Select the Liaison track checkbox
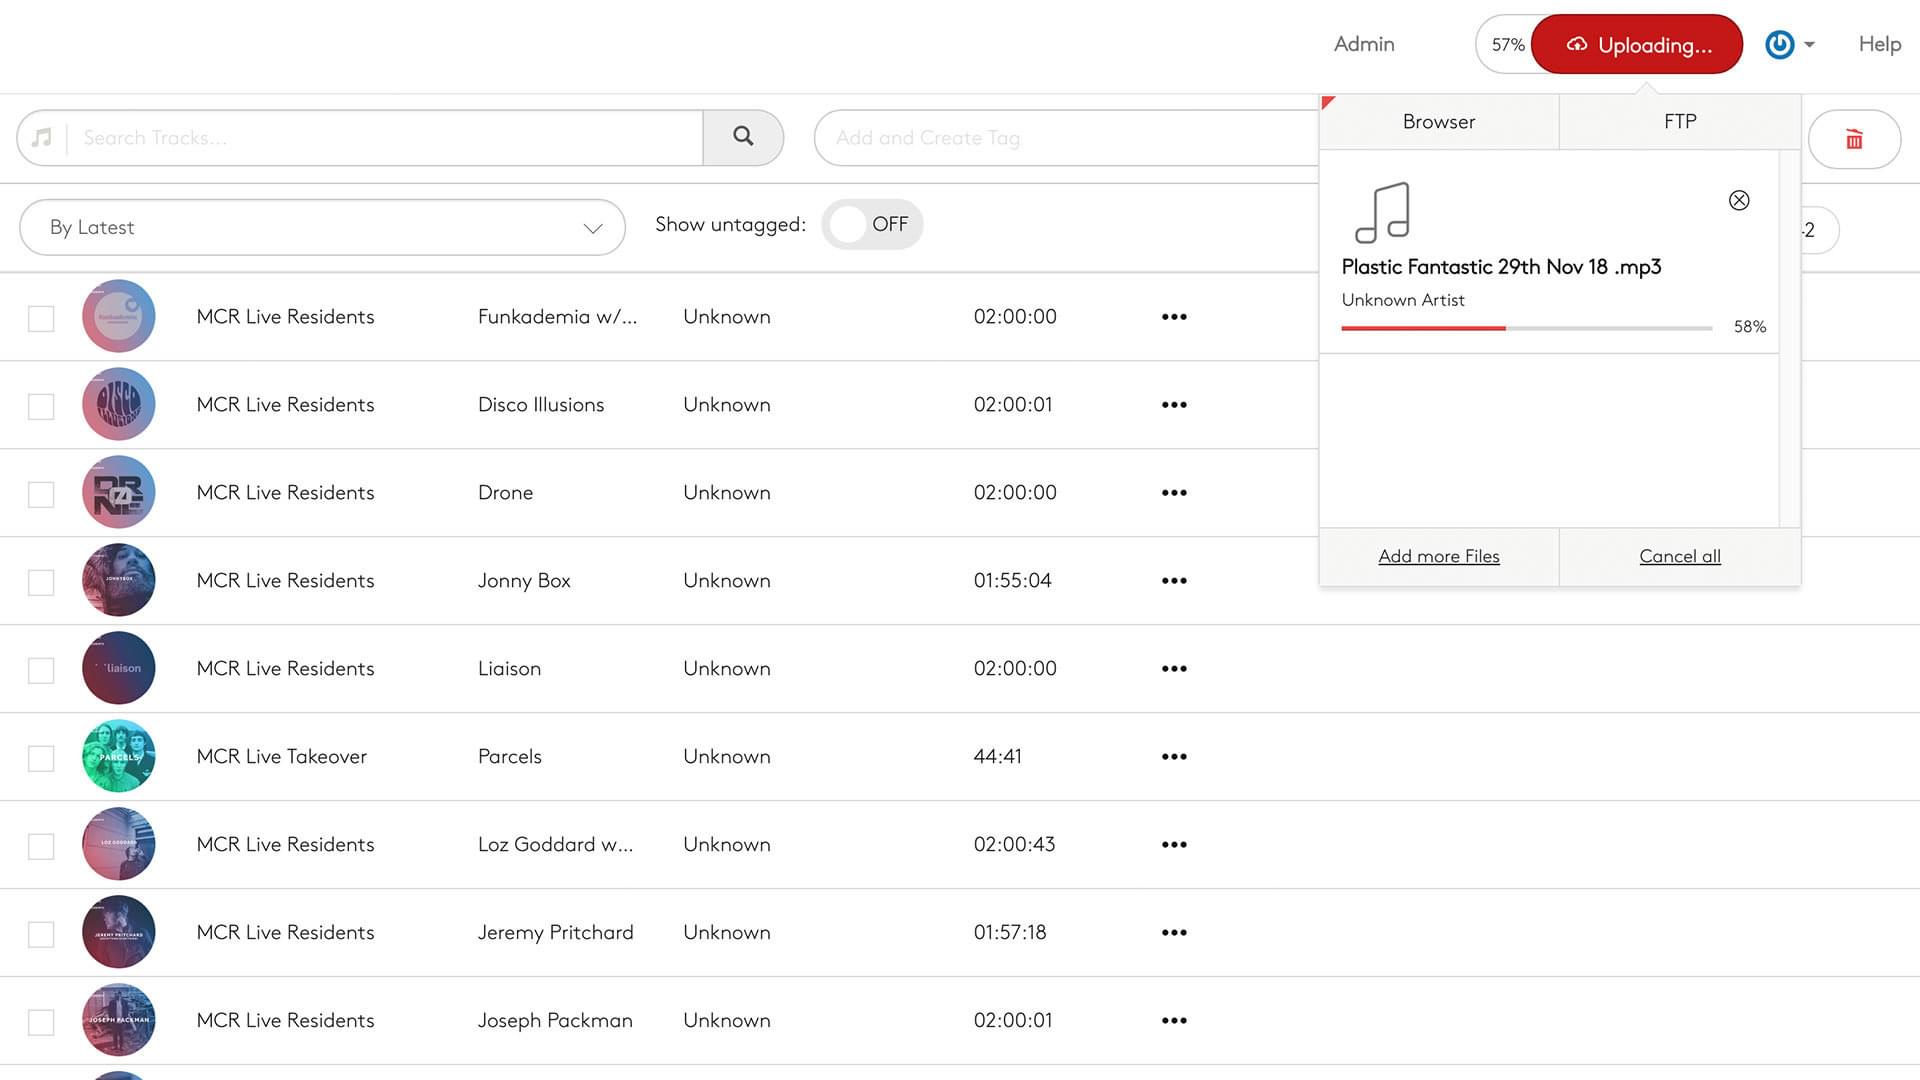Viewport: 1920px width, 1080px height. [x=41, y=670]
